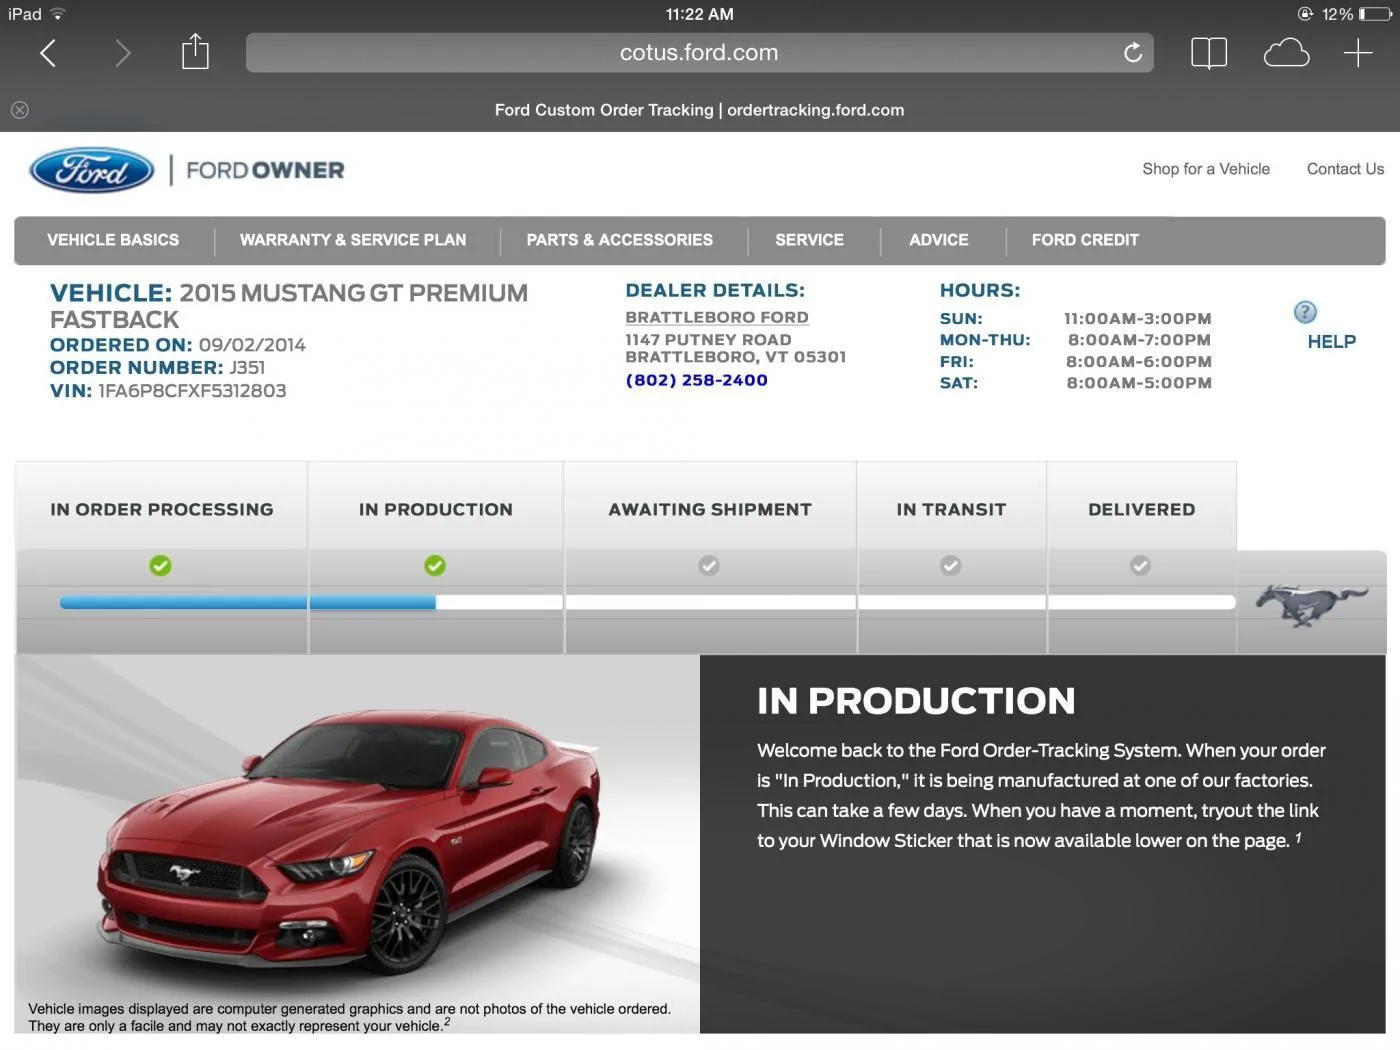Open the Vehicle Basics menu
The height and width of the screenshot is (1050, 1400).
[x=113, y=240]
